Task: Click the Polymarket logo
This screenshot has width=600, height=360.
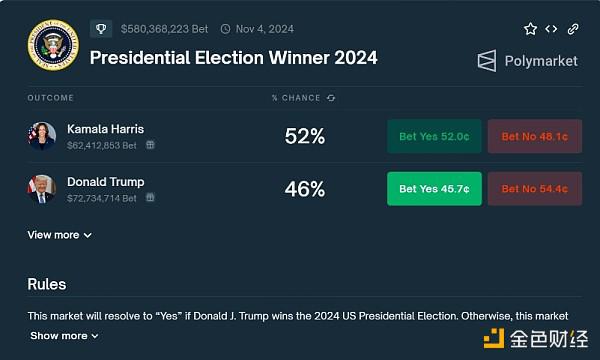Action: (x=527, y=61)
